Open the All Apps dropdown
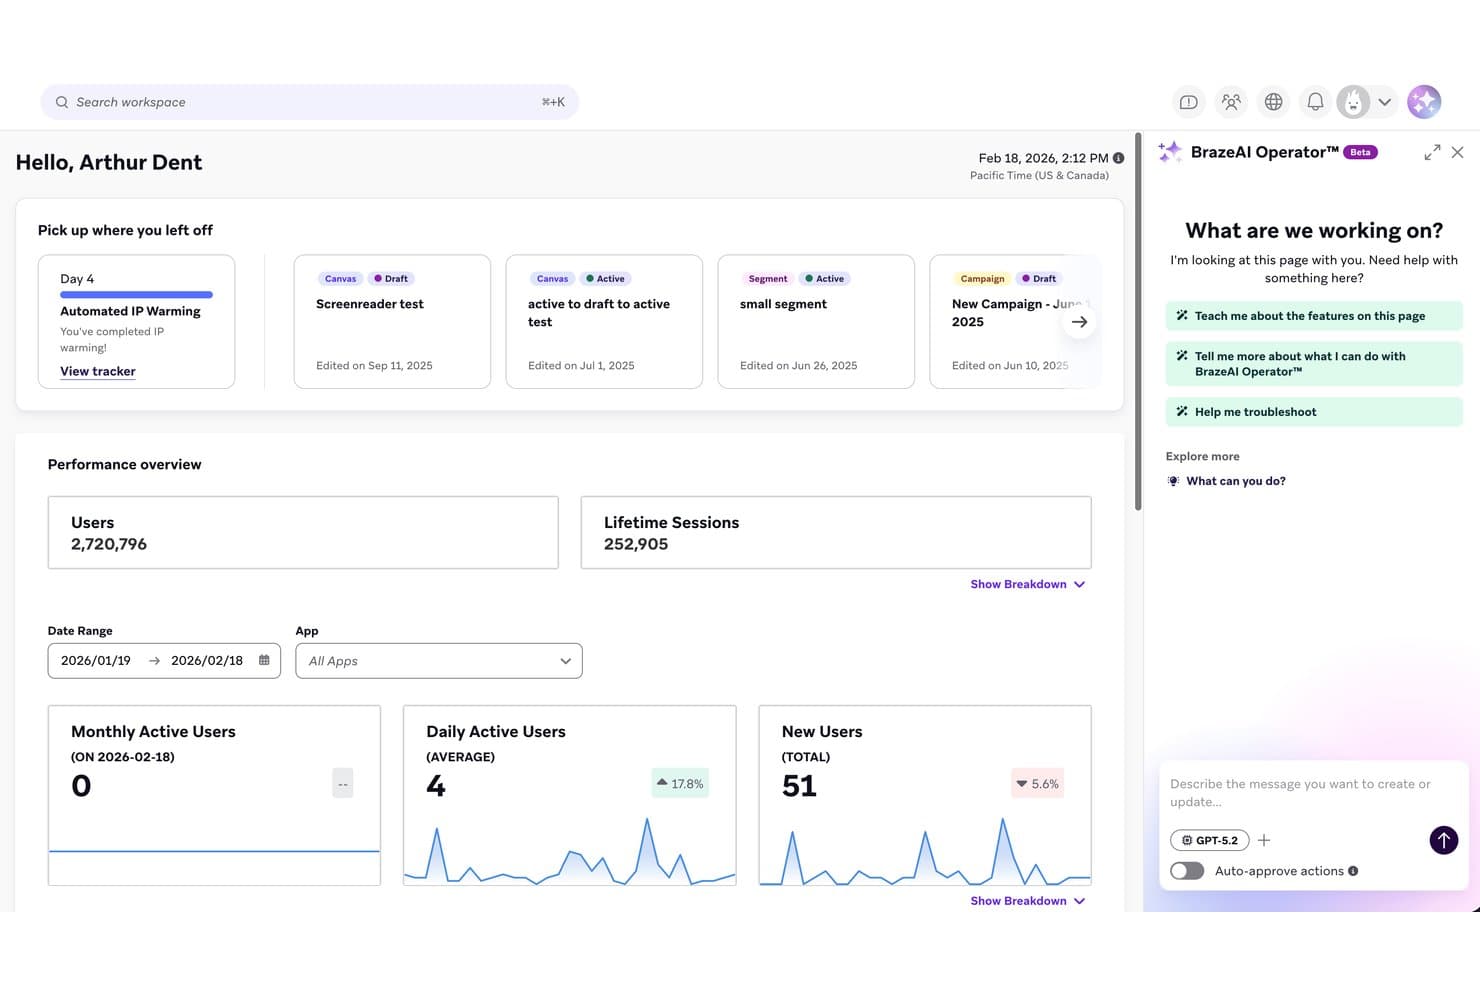Screen dimensions: 1480x987 pyautogui.click(x=439, y=661)
